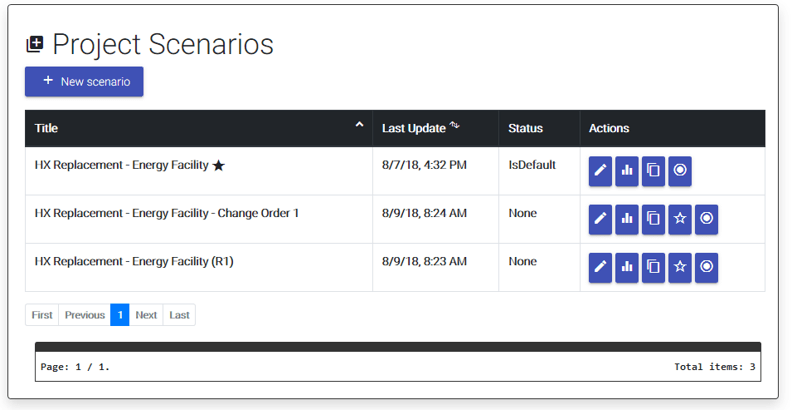Go to page 1 in pagination
The image size is (792, 410).
pyautogui.click(x=119, y=315)
